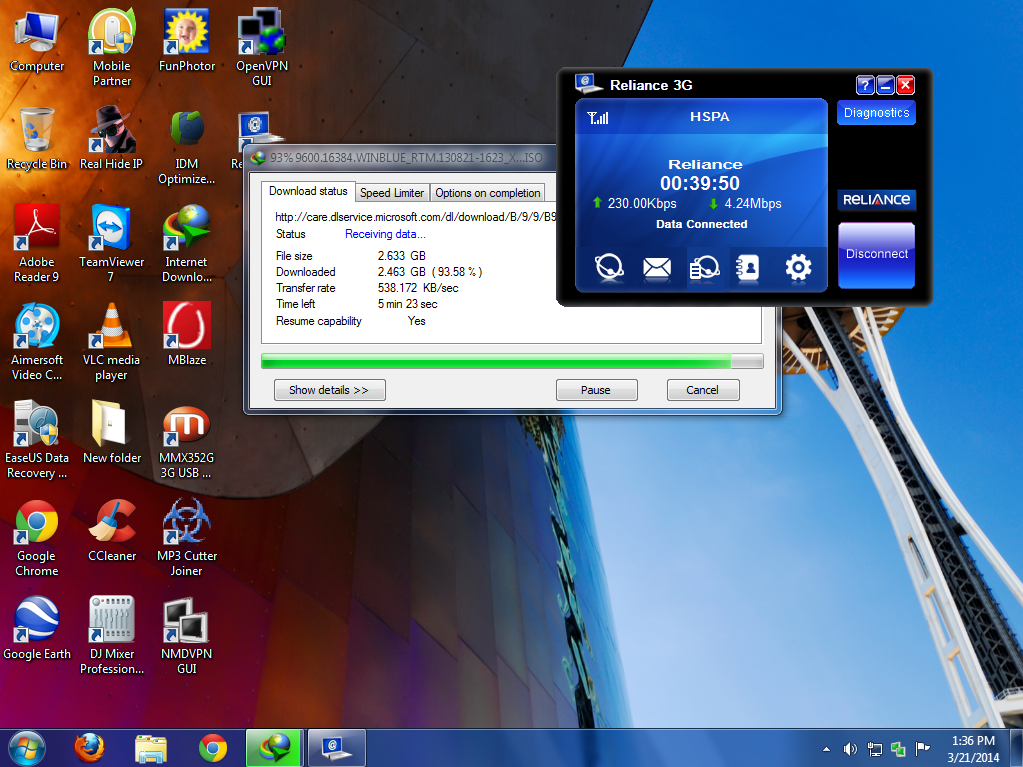This screenshot has height=767, width=1023.
Task: Open TeamViewer 7 shortcut
Action: point(112,244)
